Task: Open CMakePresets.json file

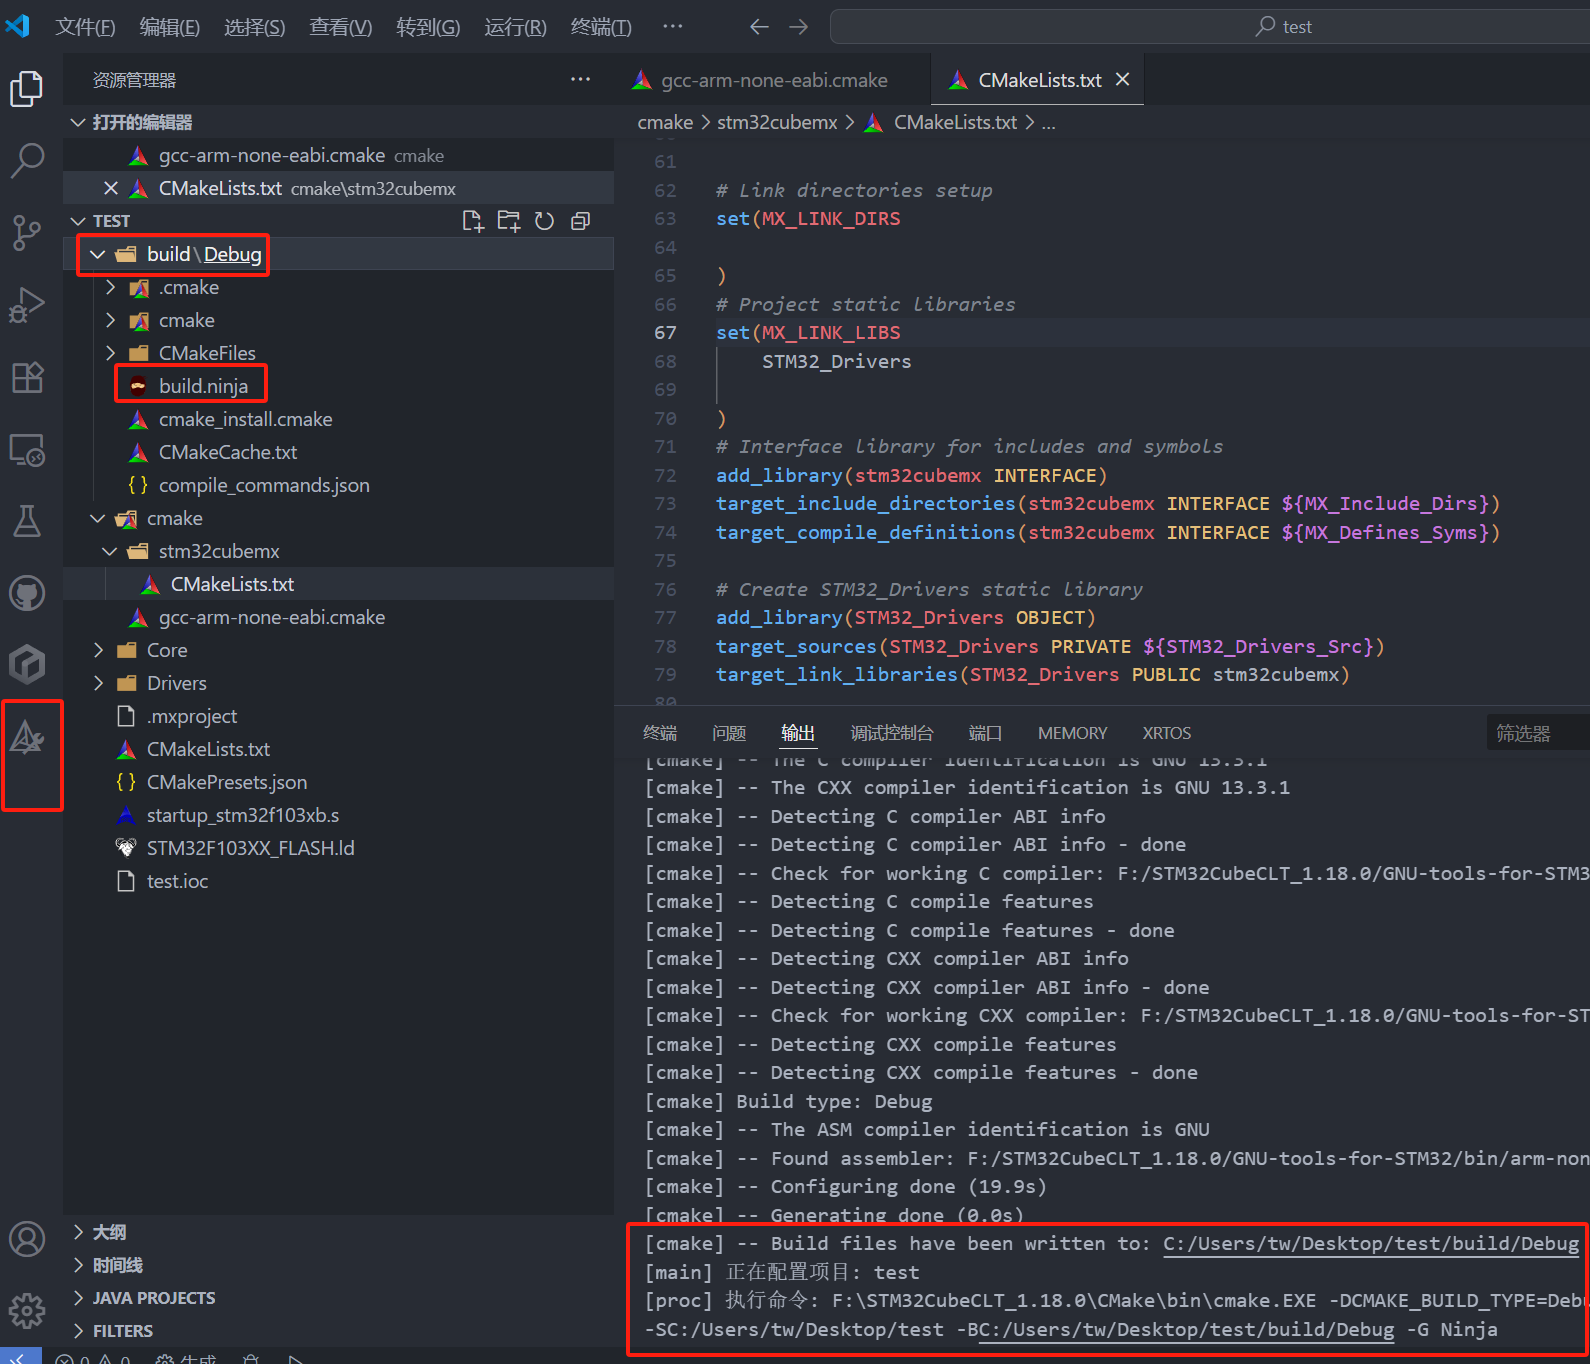Action: [x=227, y=782]
